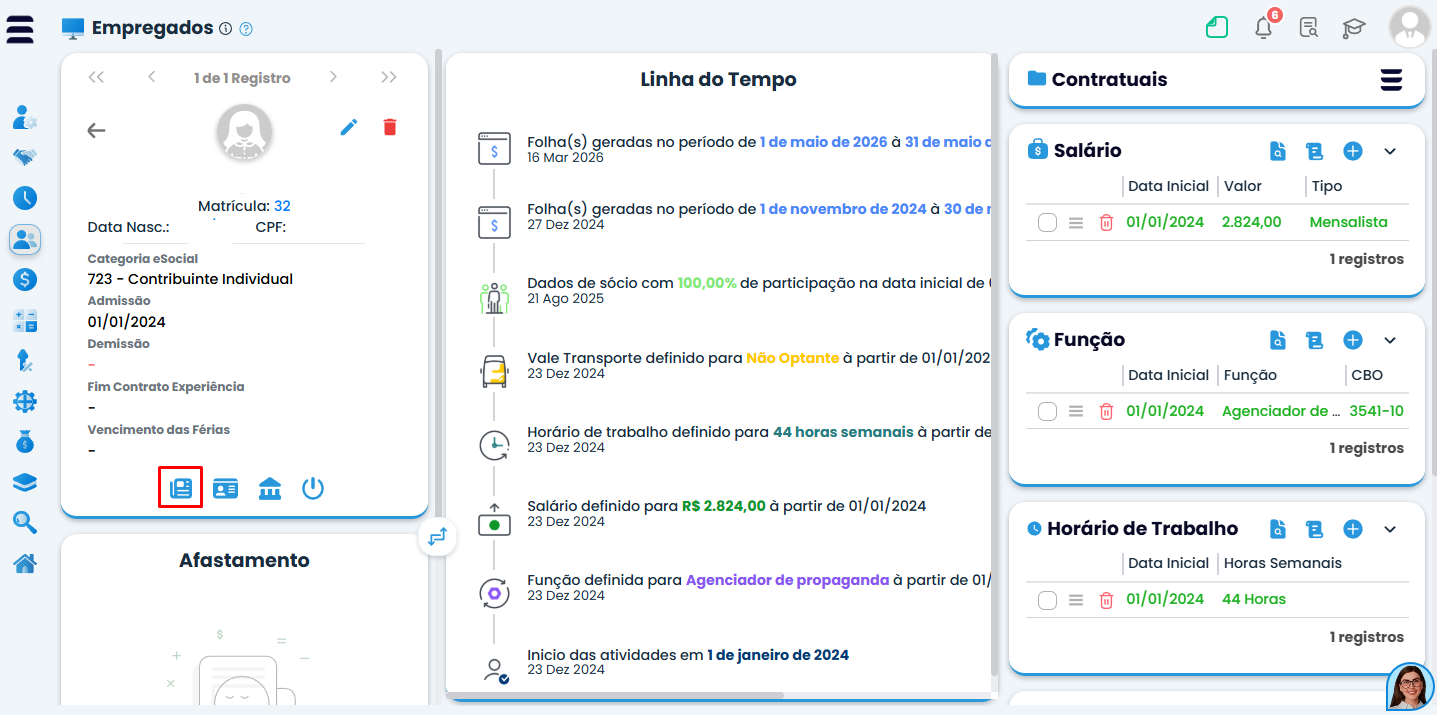Open the main hamburger menu at top left
1437x715 pixels.
click(20, 29)
